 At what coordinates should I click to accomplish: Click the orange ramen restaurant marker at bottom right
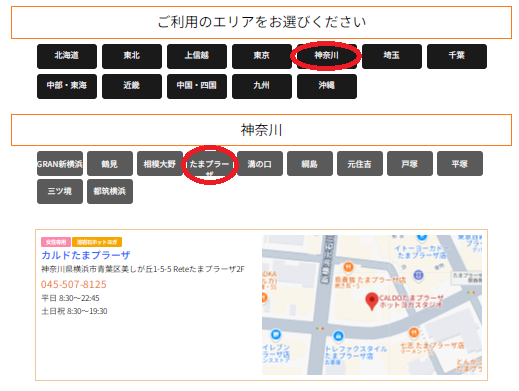pos(414,333)
